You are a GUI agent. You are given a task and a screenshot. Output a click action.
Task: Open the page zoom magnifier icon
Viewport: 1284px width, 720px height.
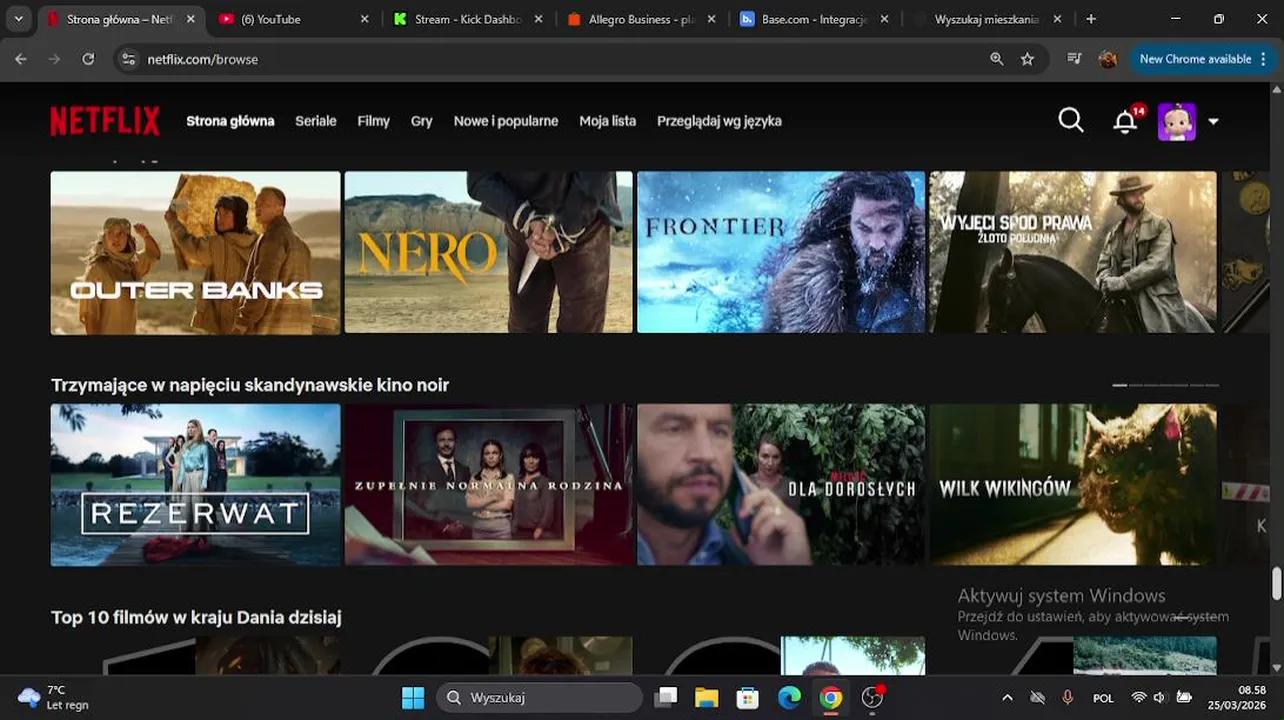pos(997,59)
